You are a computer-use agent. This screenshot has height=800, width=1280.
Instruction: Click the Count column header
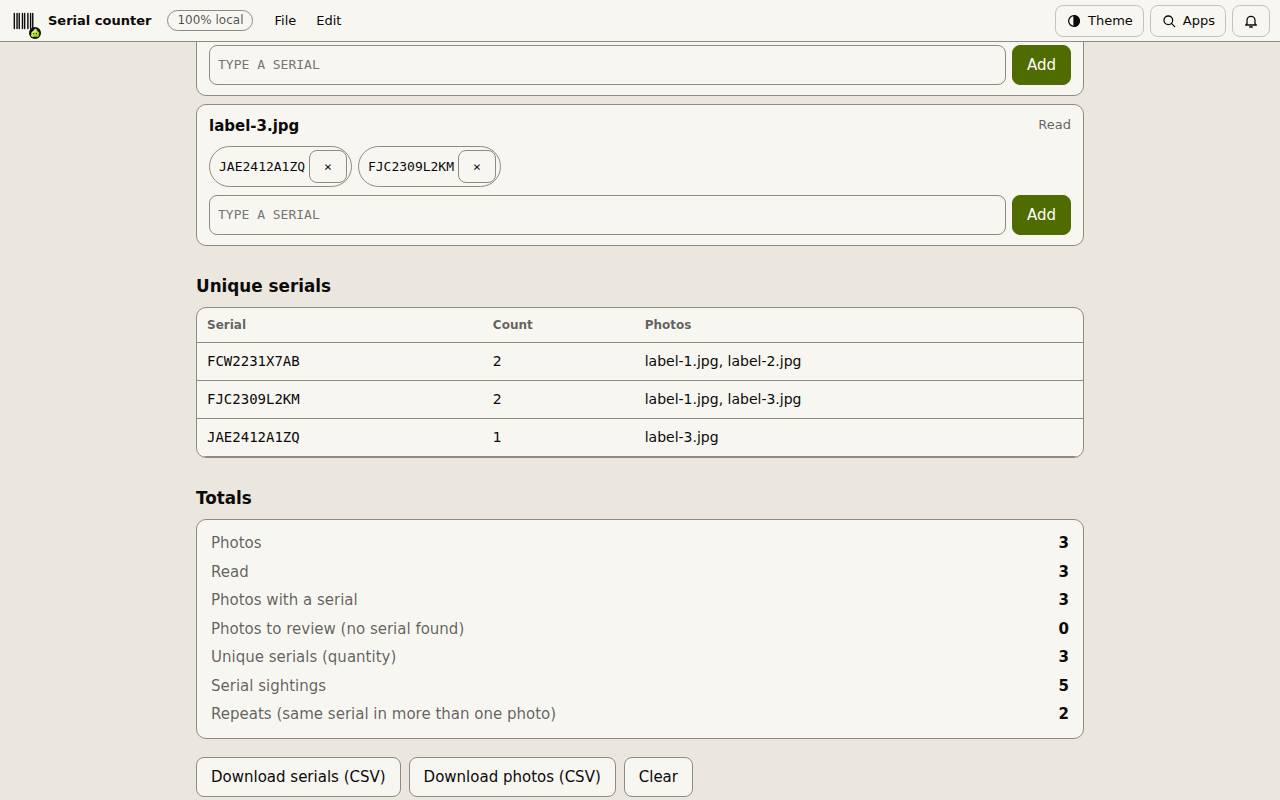pos(512,325)
